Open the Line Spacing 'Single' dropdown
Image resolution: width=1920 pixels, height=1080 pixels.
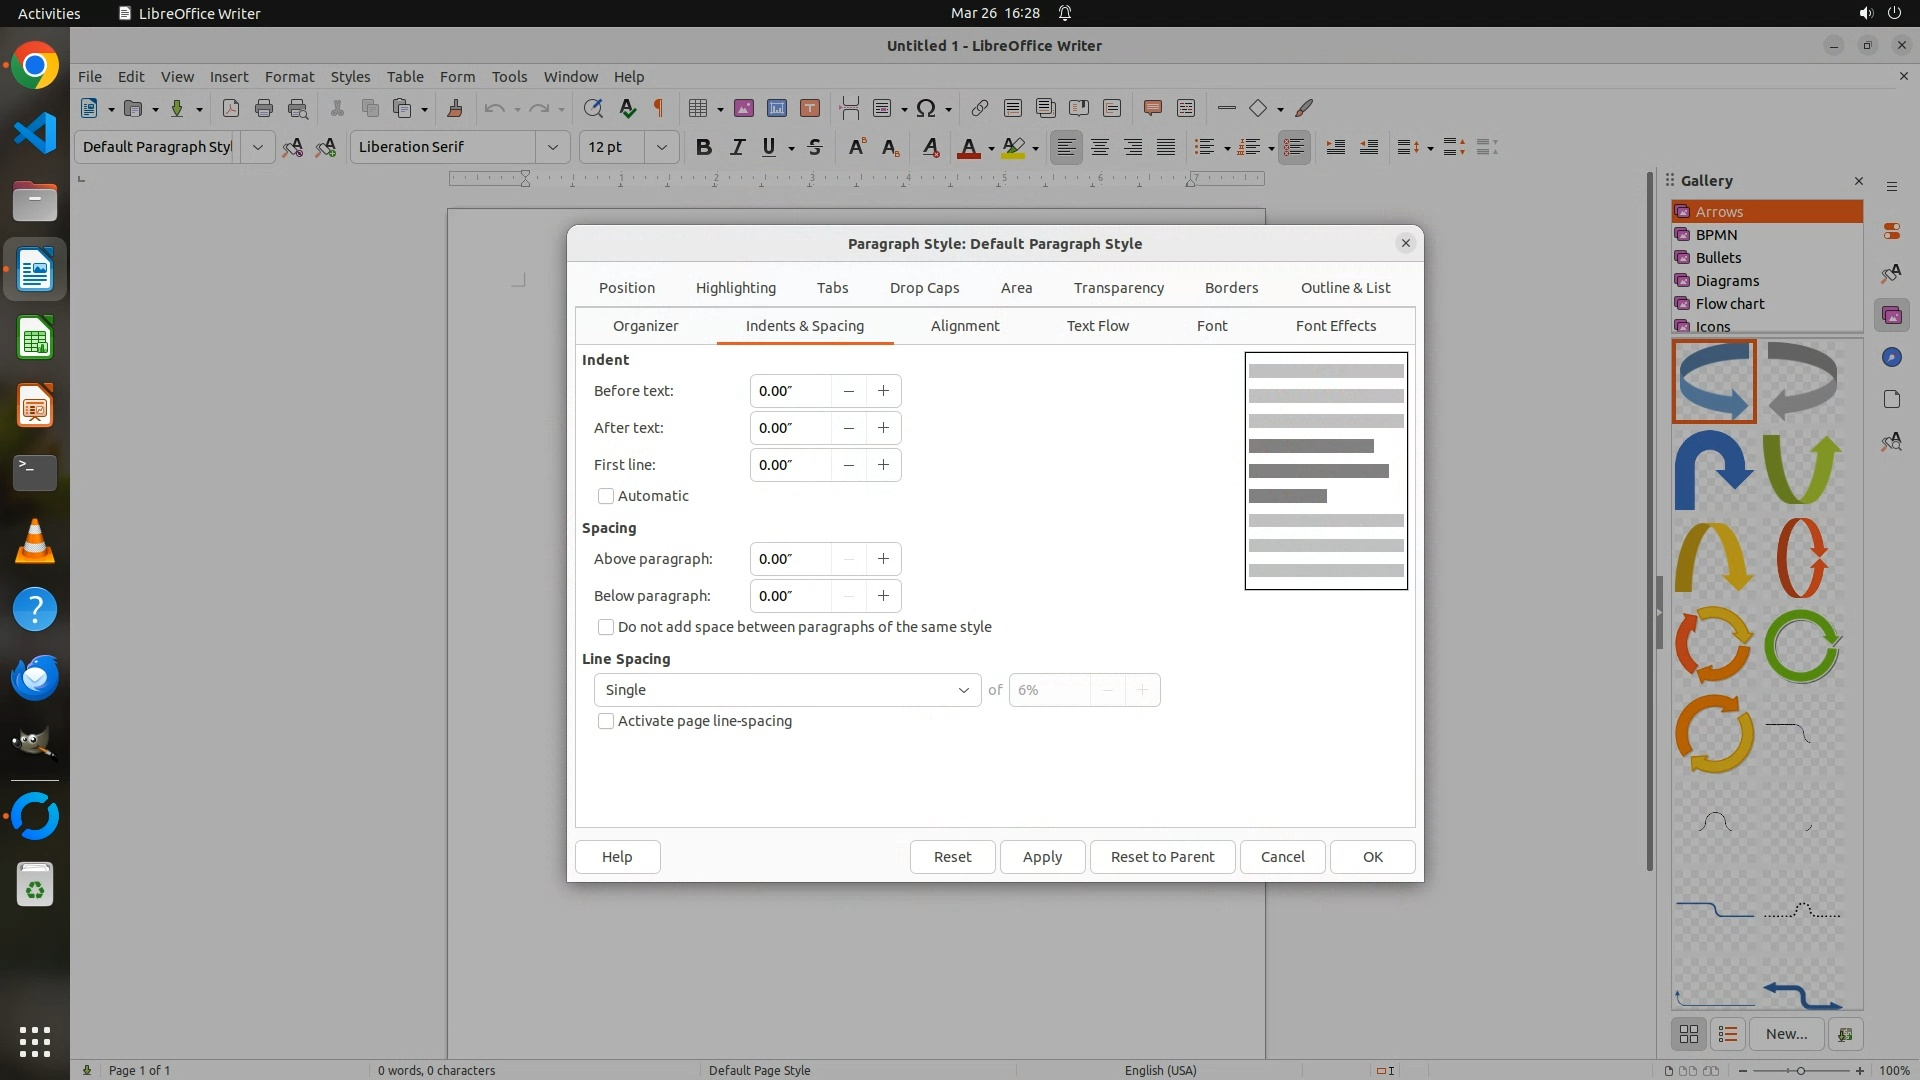[787, 690]
